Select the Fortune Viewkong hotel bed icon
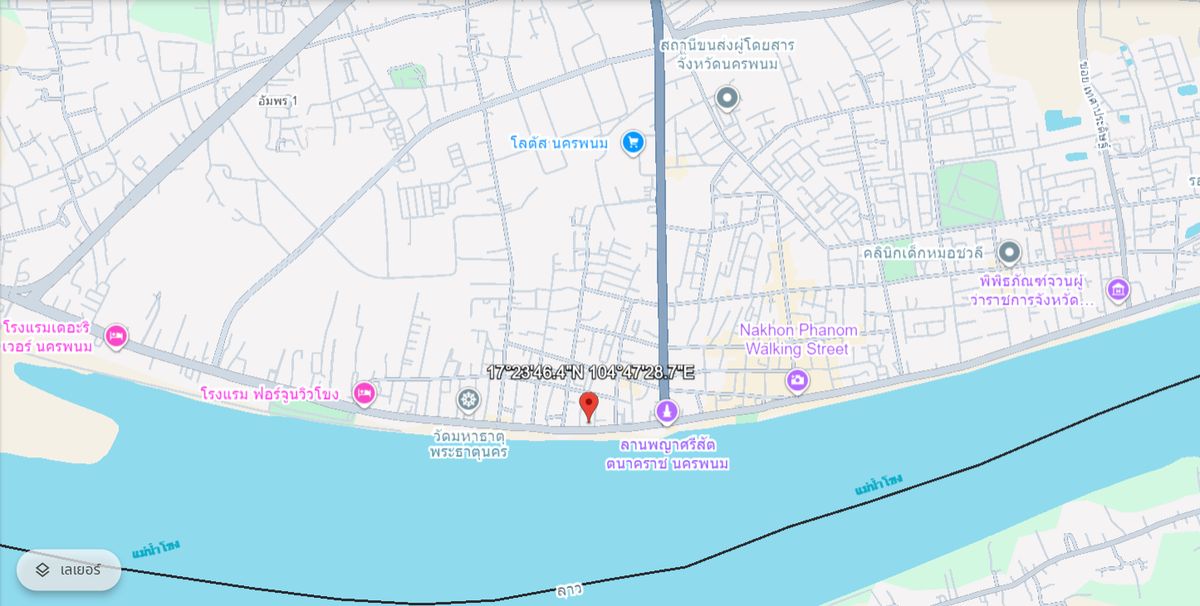 point(364,393)
